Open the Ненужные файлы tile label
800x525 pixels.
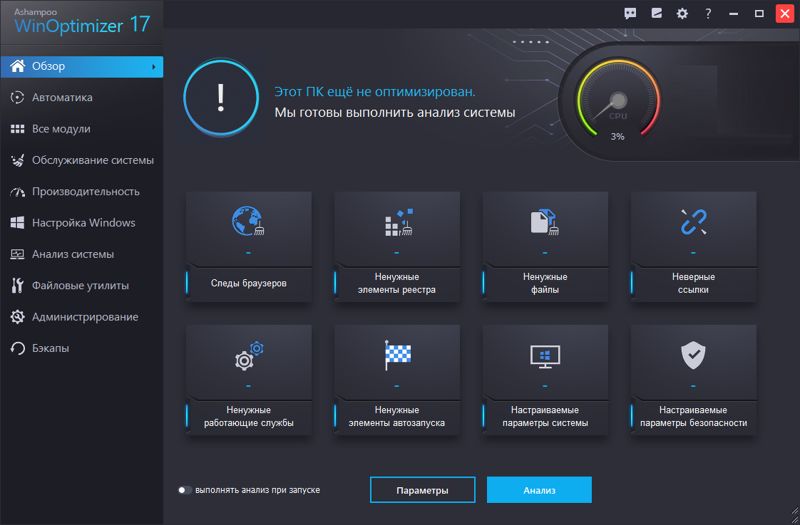(x=545, y=283)
